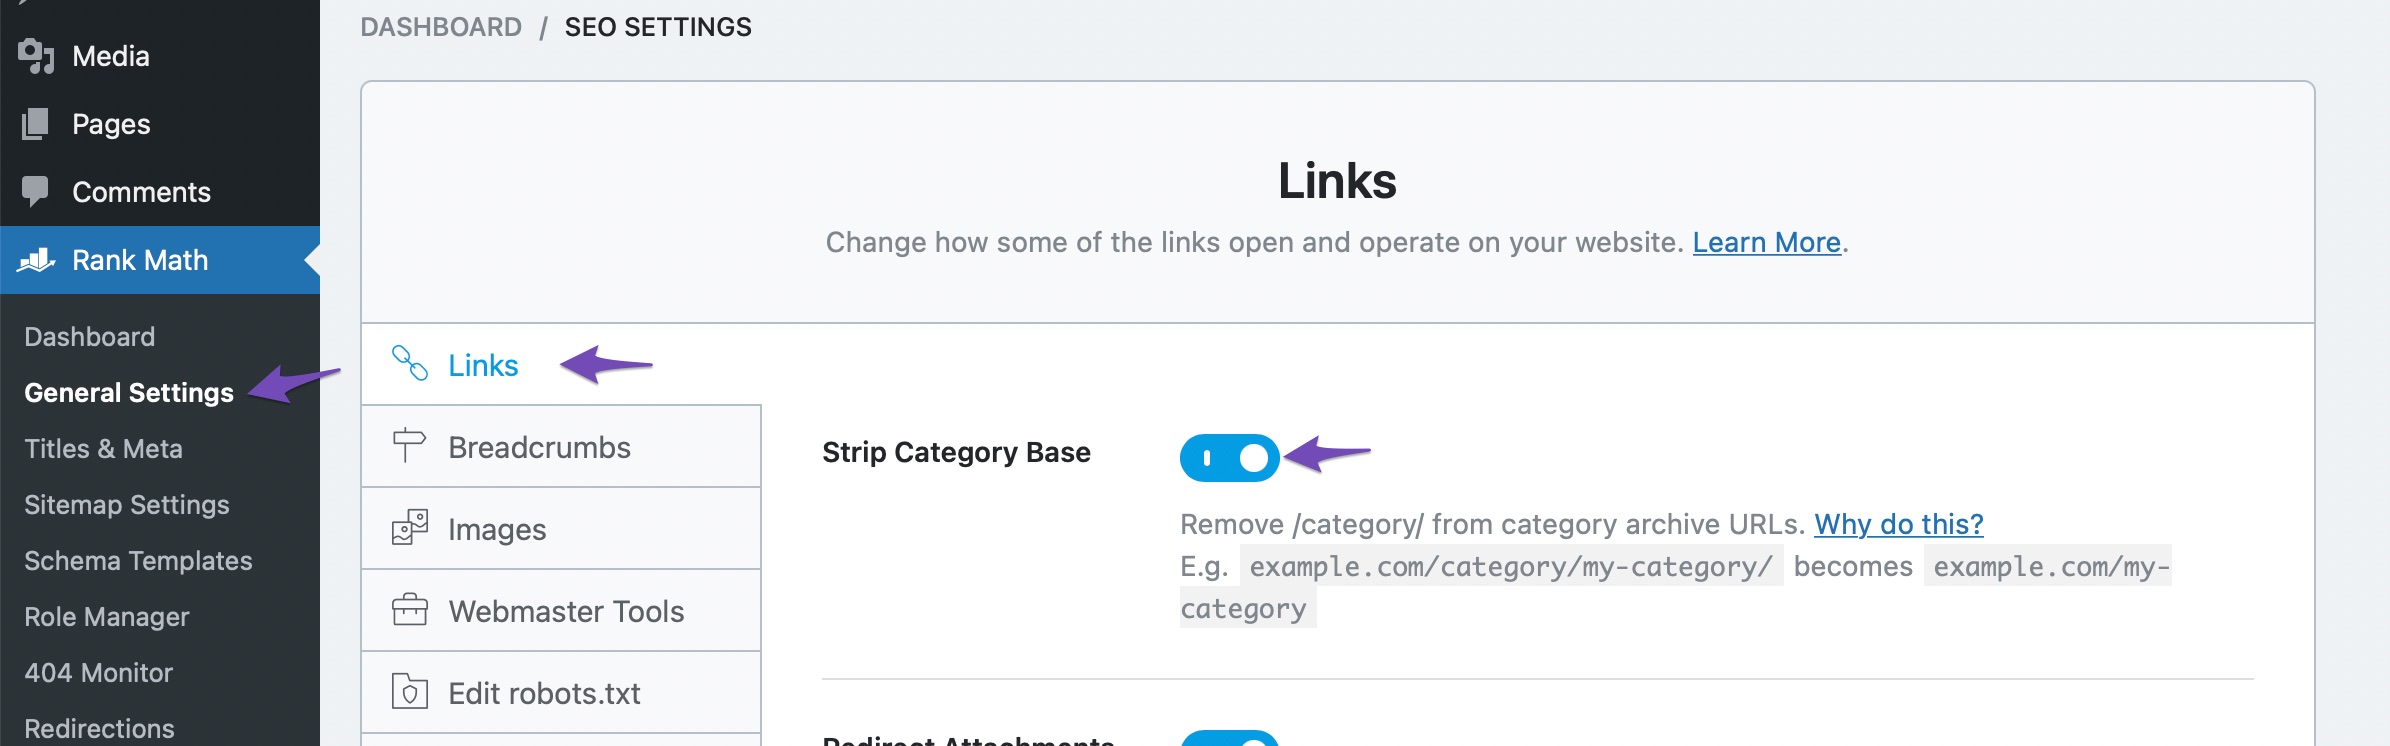The height and width of the screenshot is (746, 2390).
Task: Click the Webmaster Tools toolbox icon
Action: click(x=409, y=610)
